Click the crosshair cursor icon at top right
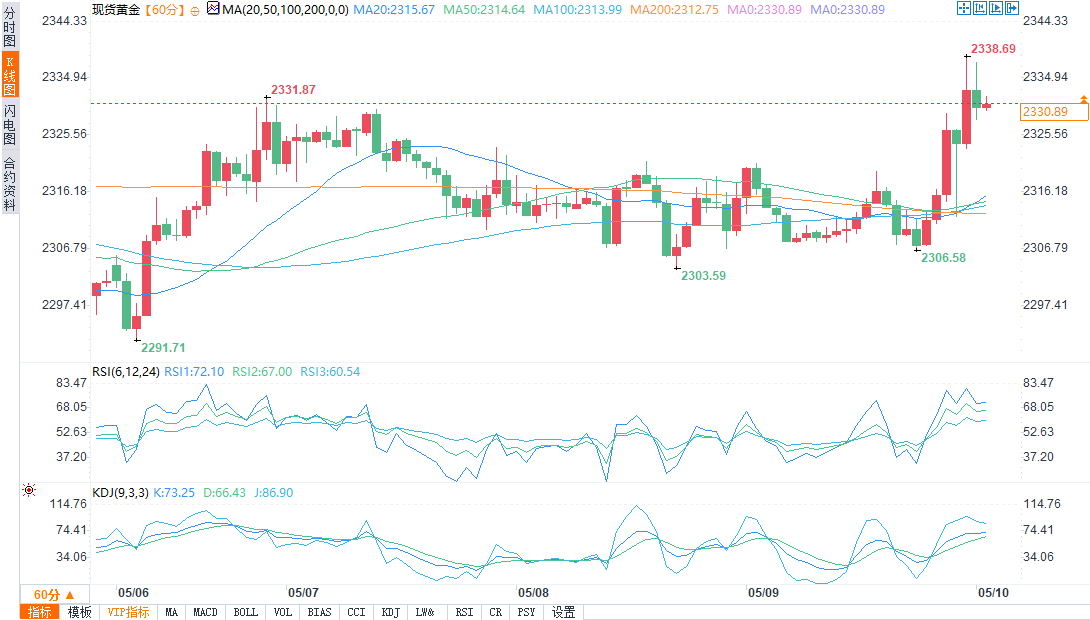Screen dimensions: 1090x620 [963, 8]
